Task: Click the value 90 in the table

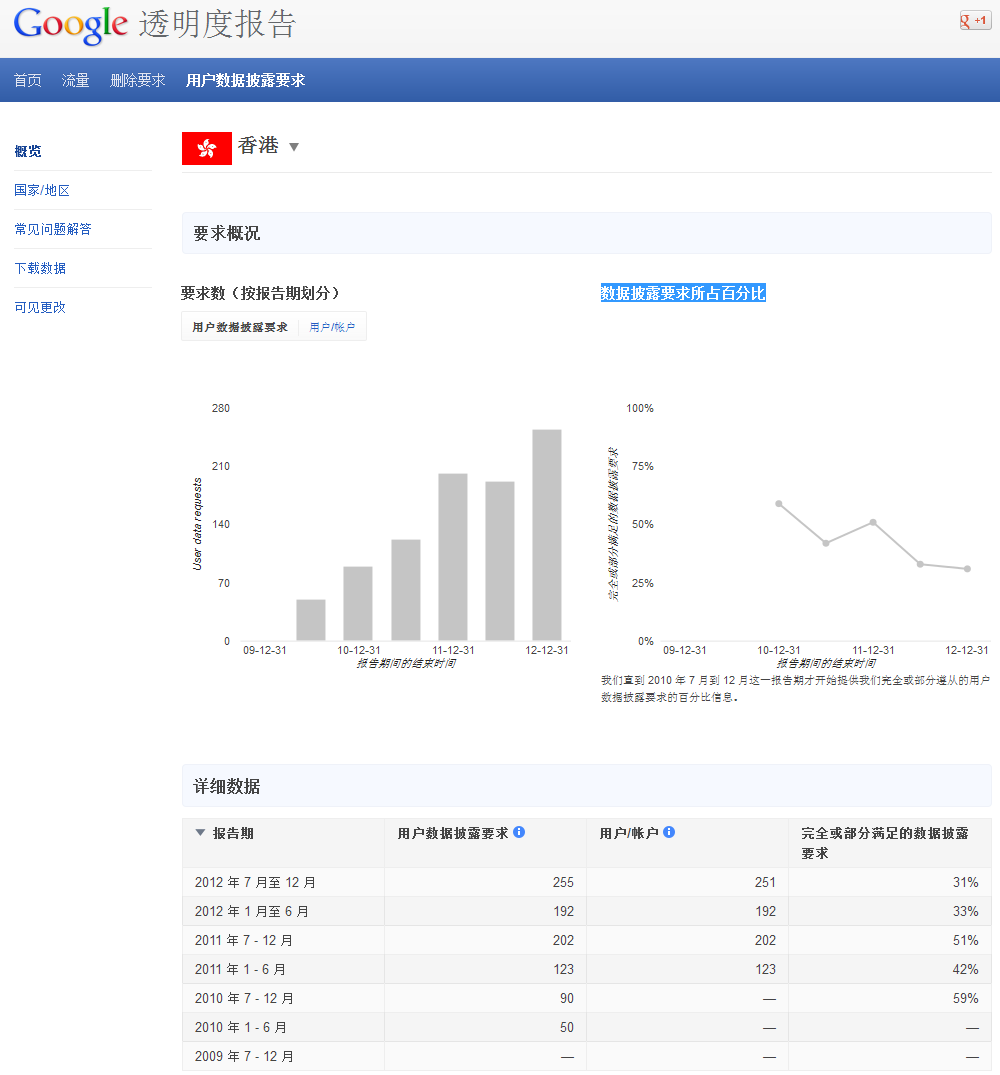Action: coord(567,998)
